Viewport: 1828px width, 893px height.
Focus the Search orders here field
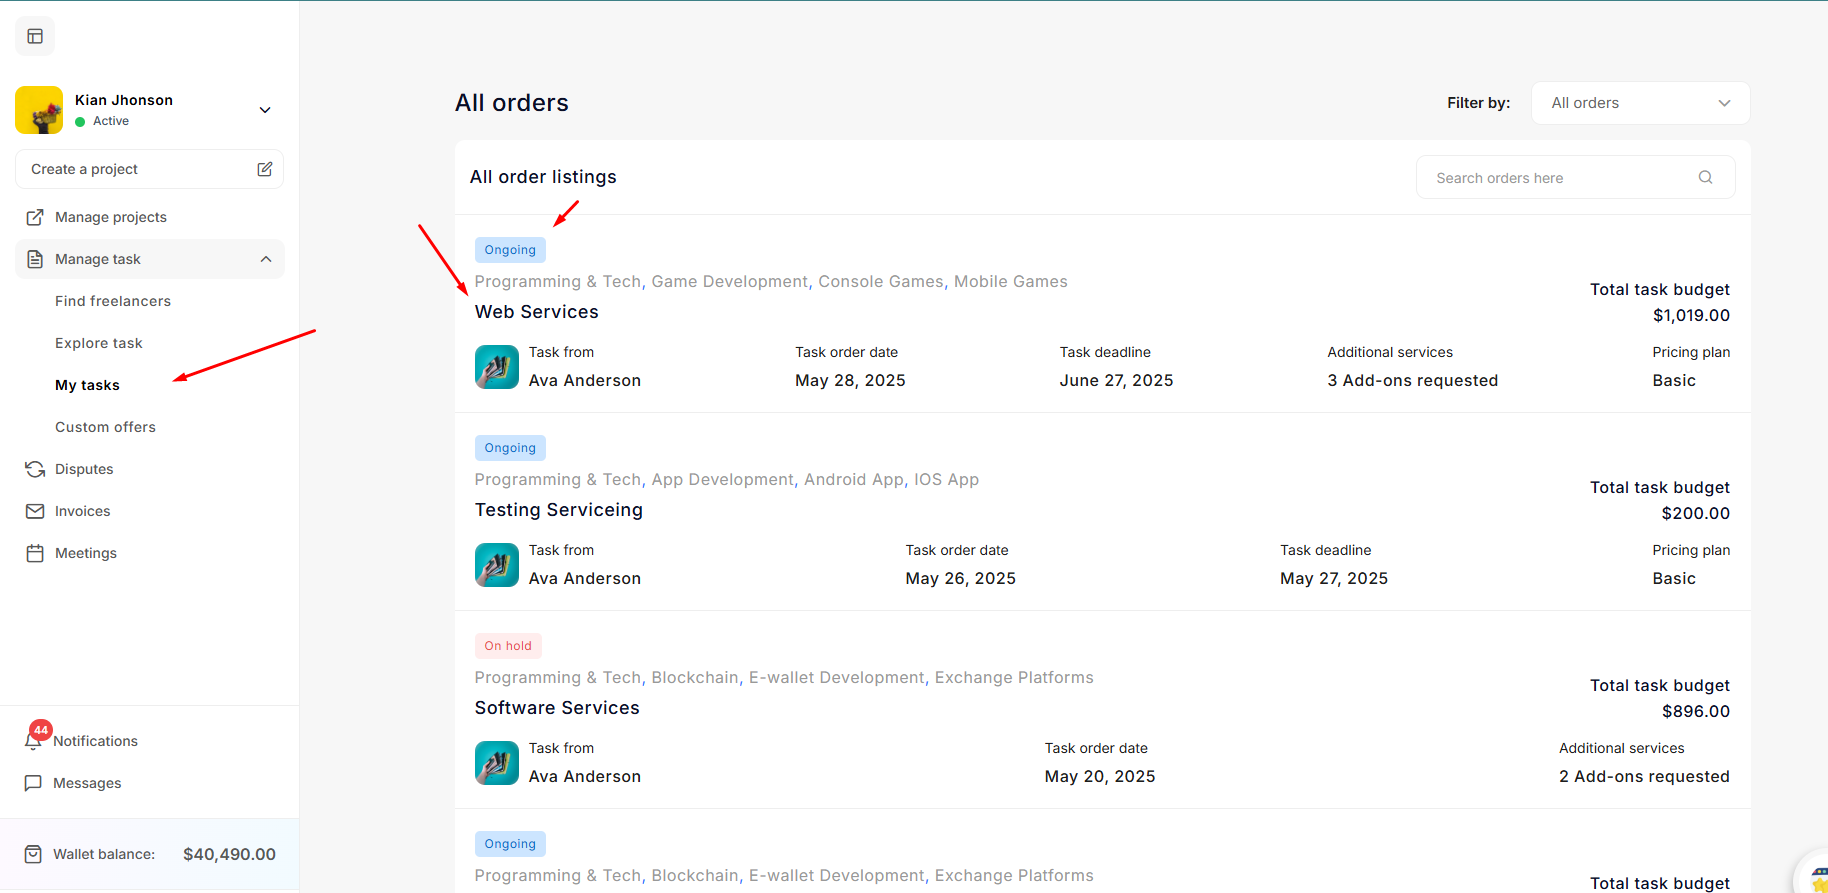coord(1560,178)
